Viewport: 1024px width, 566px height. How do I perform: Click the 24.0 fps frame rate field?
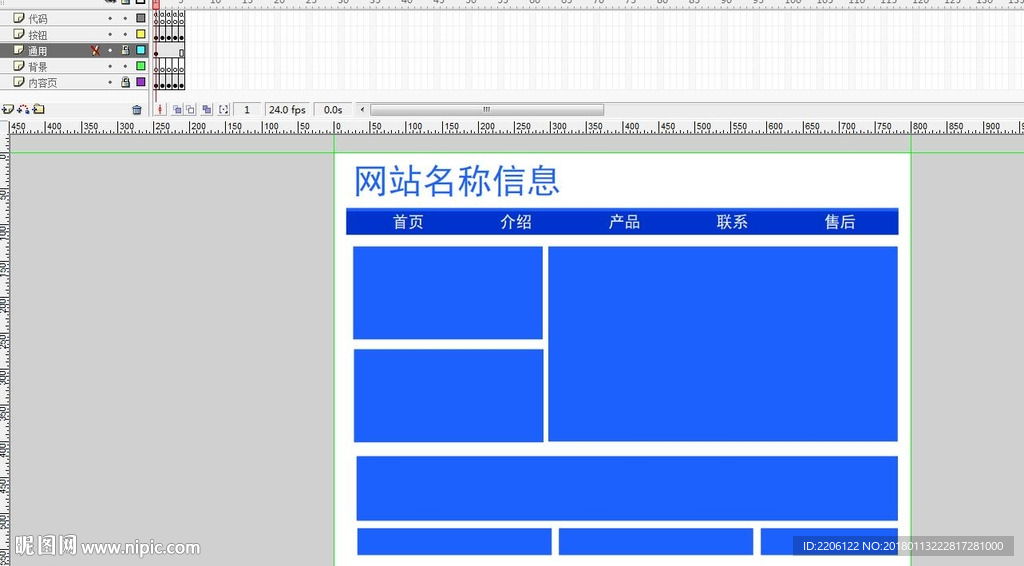(x=287, y=110)
